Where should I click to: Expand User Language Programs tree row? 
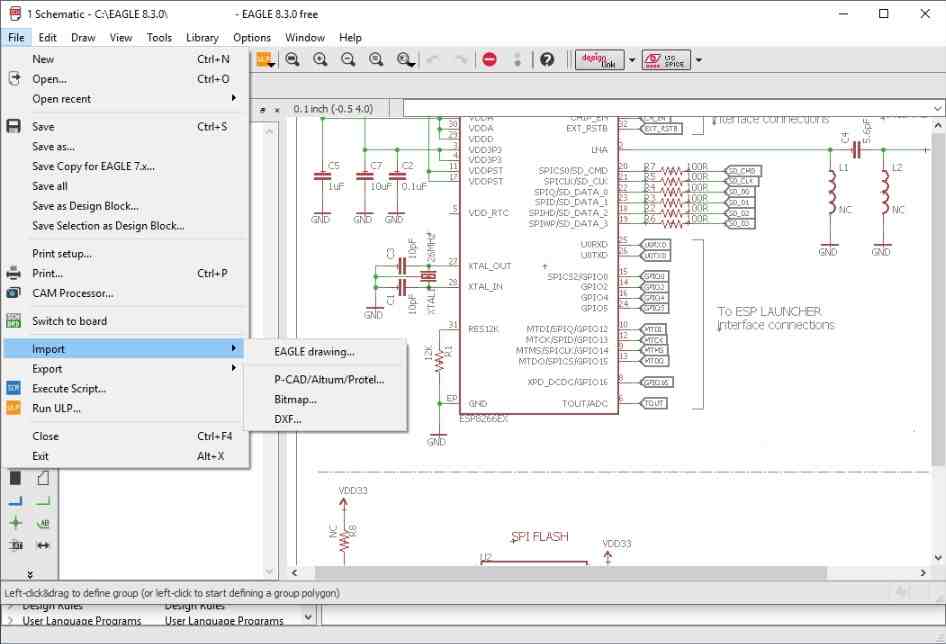tap(10, 620)
